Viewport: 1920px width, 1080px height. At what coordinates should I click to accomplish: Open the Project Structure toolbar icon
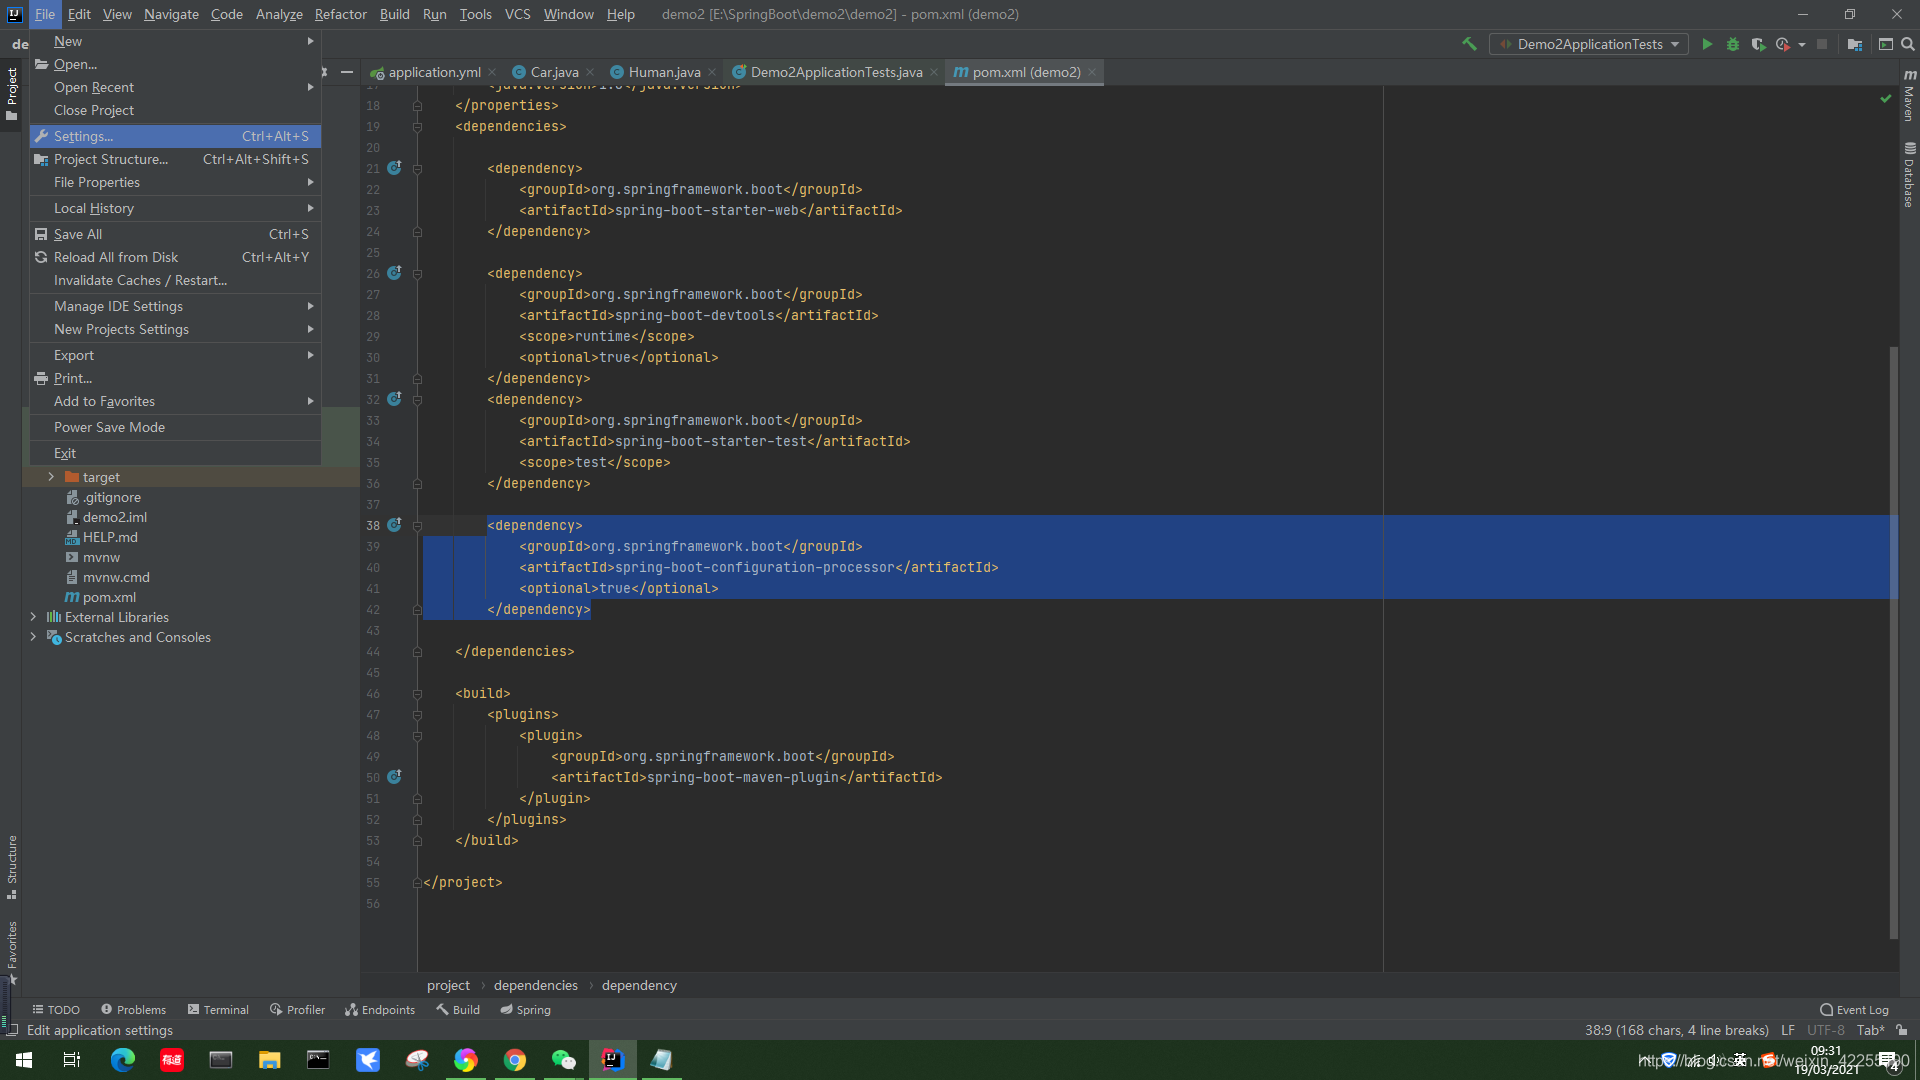pyautogui.click(x=1855, y=44)
